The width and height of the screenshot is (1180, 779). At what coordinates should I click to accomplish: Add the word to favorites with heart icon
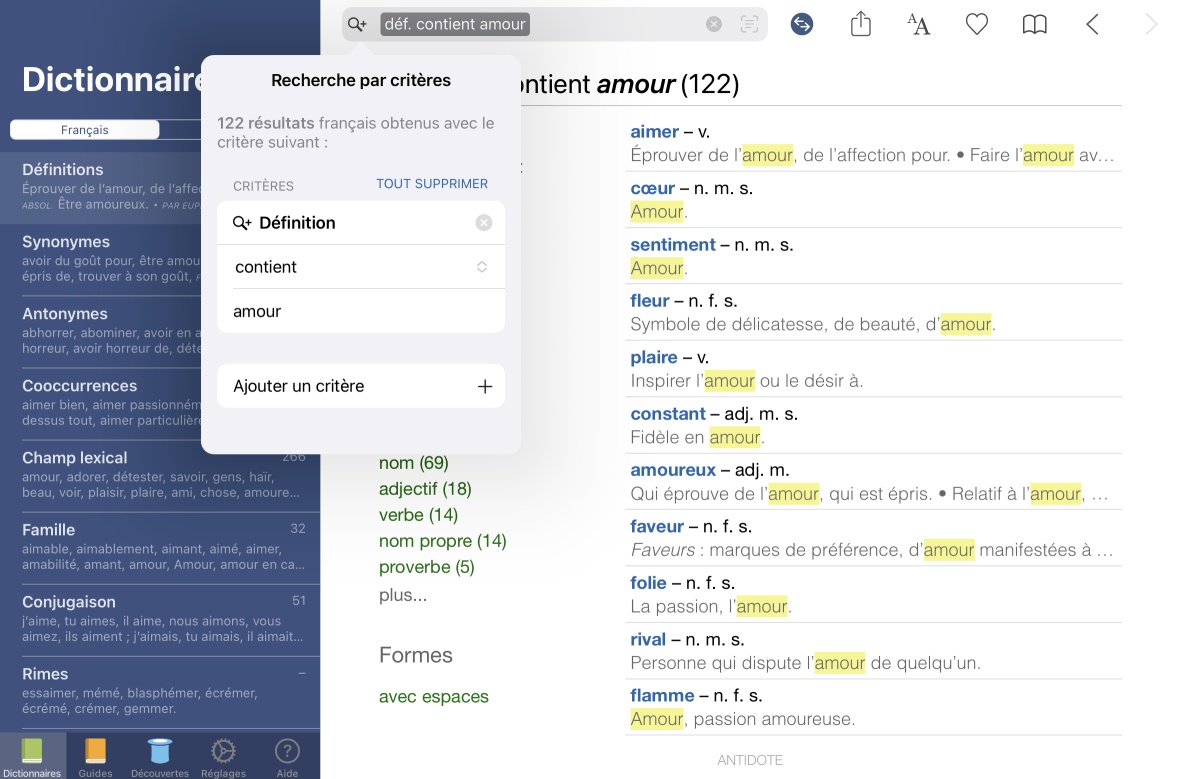click(x=976, y=24)
